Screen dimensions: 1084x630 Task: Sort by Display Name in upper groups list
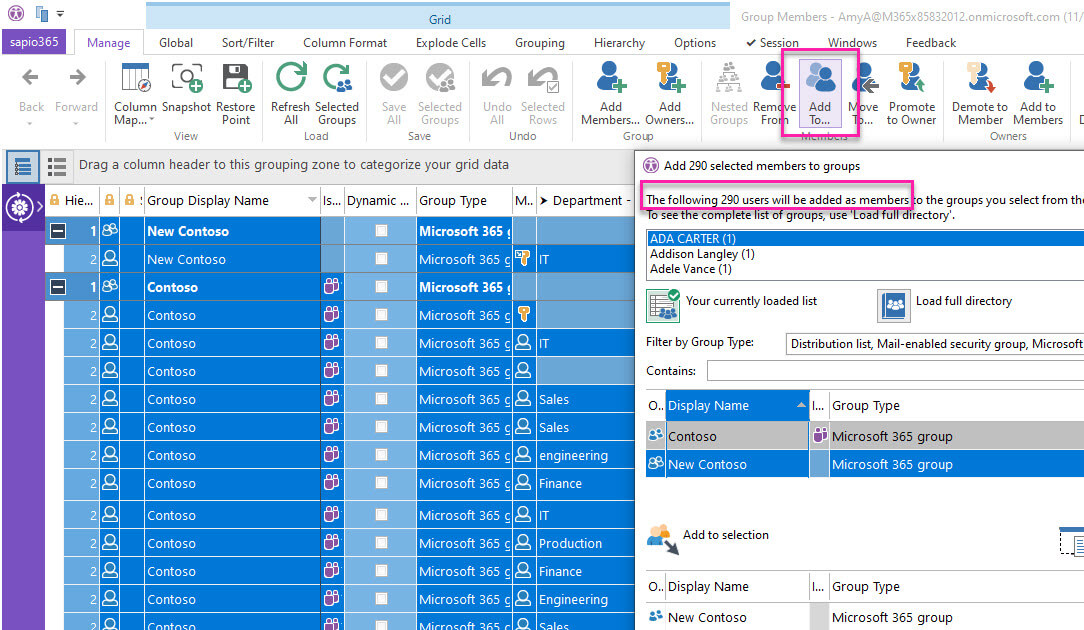[x=737, y=406]
